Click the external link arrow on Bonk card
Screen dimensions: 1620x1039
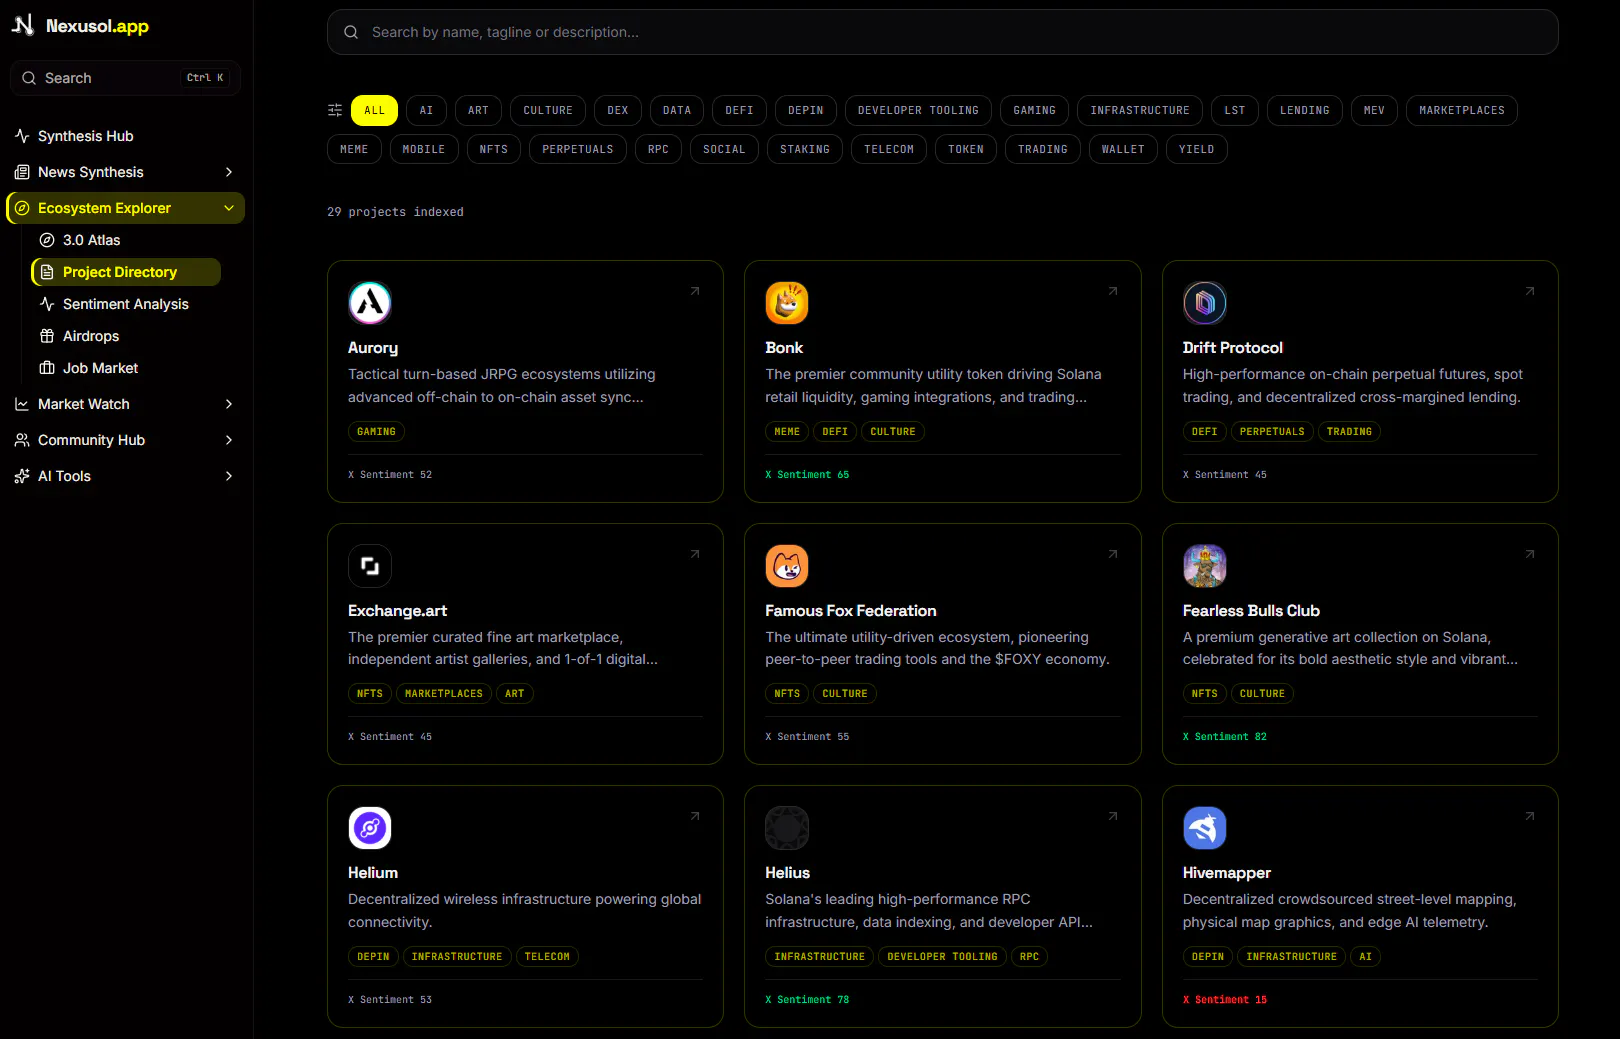click(1113, 291)
